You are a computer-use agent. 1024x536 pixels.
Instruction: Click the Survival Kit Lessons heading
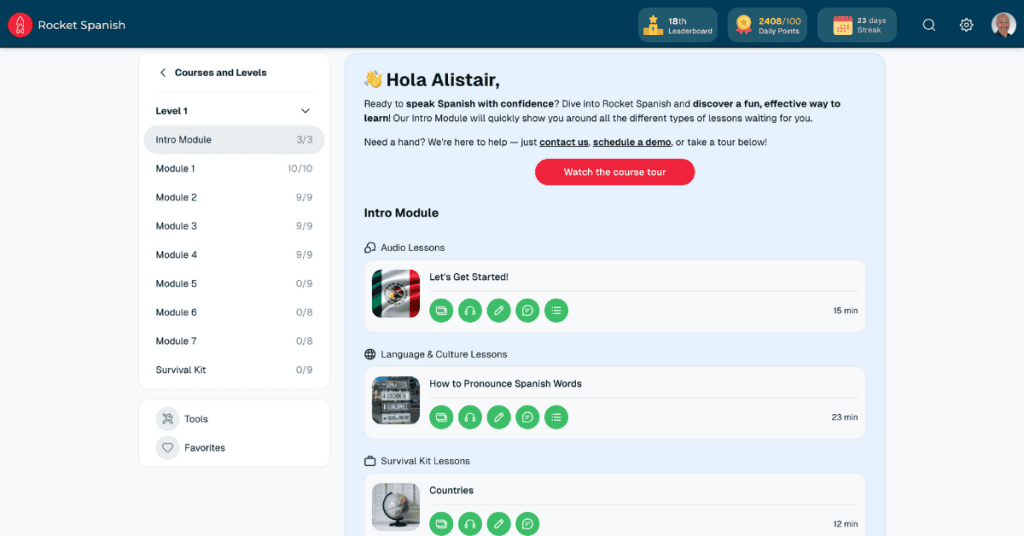pos(425,461)
